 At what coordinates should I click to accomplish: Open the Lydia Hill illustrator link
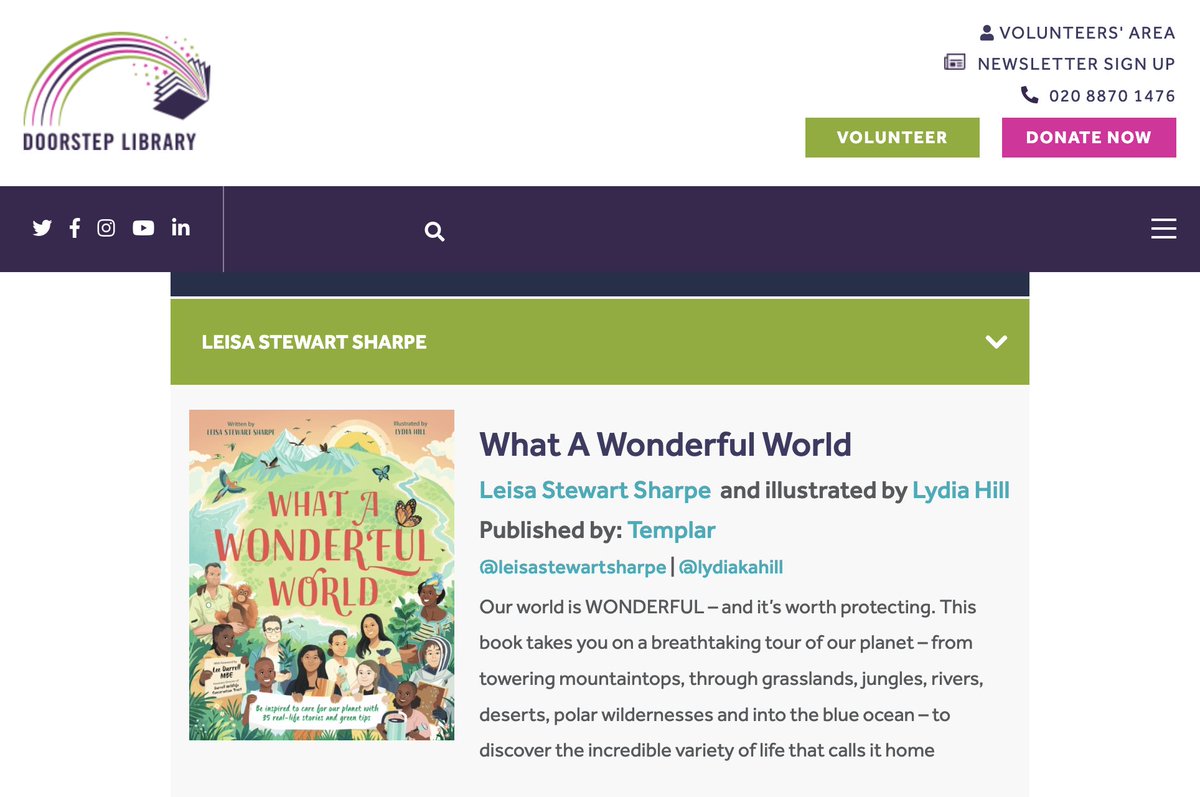click(x=961, y=490)
